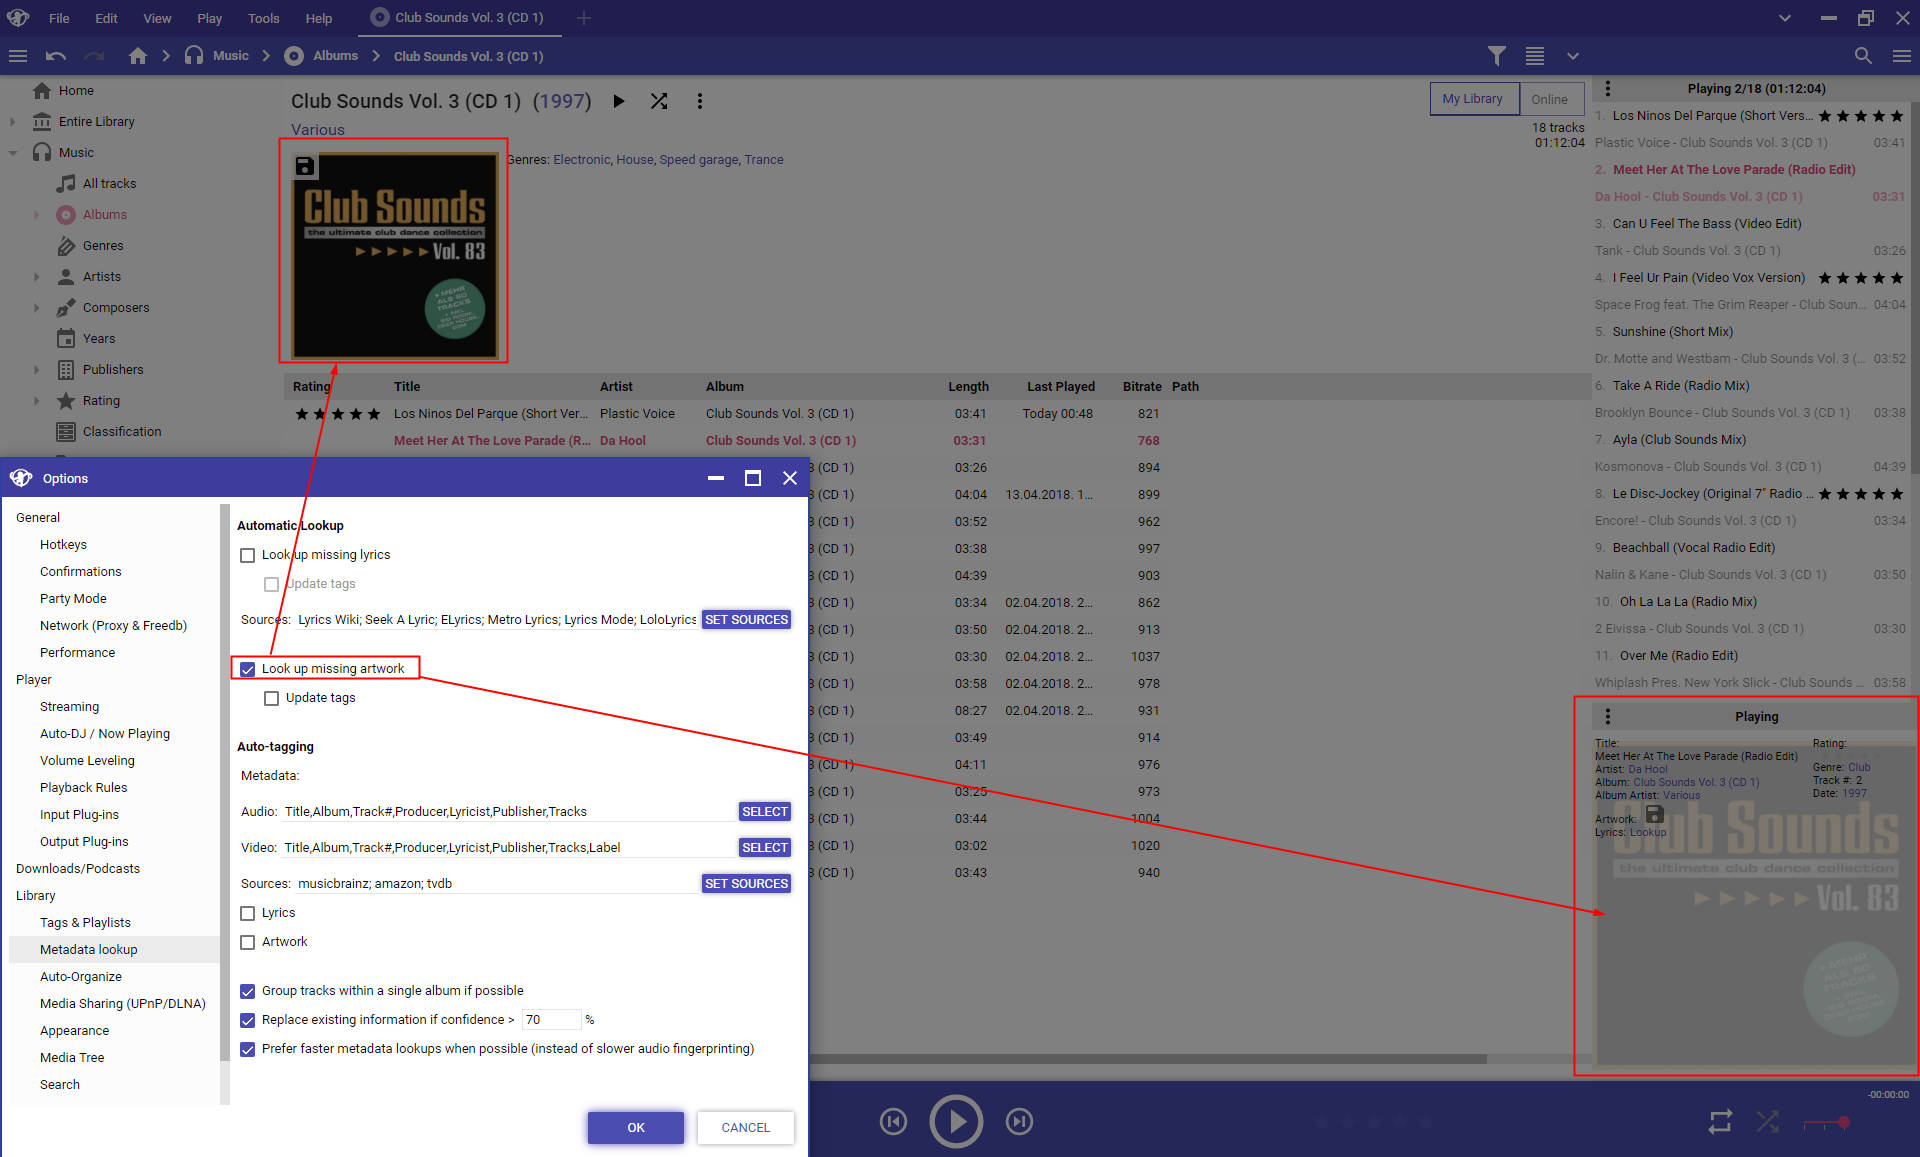
Task: Open the search magnifier icon
Action: [1863, 56]
